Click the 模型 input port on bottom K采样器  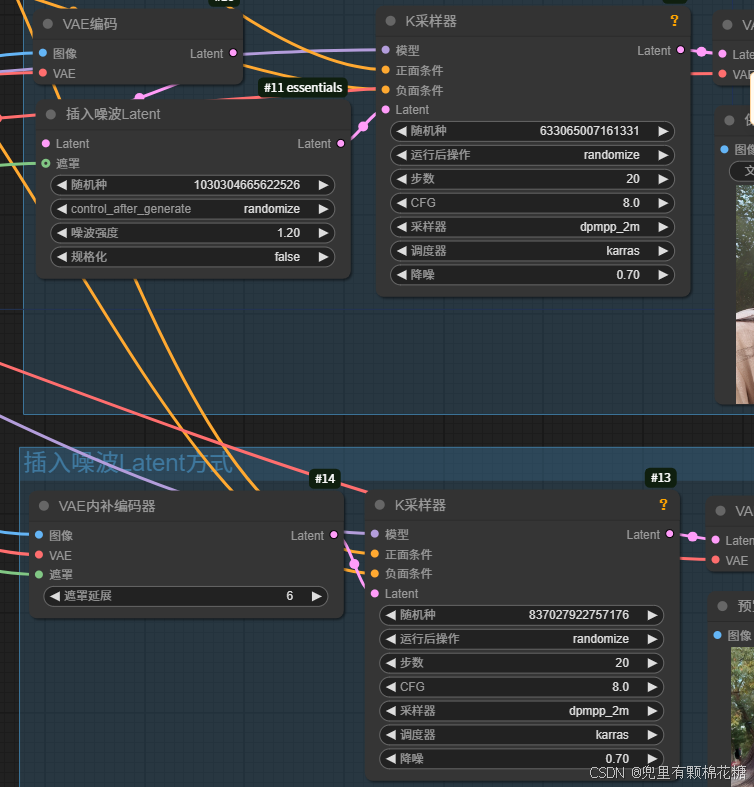[x=374, y=534]
